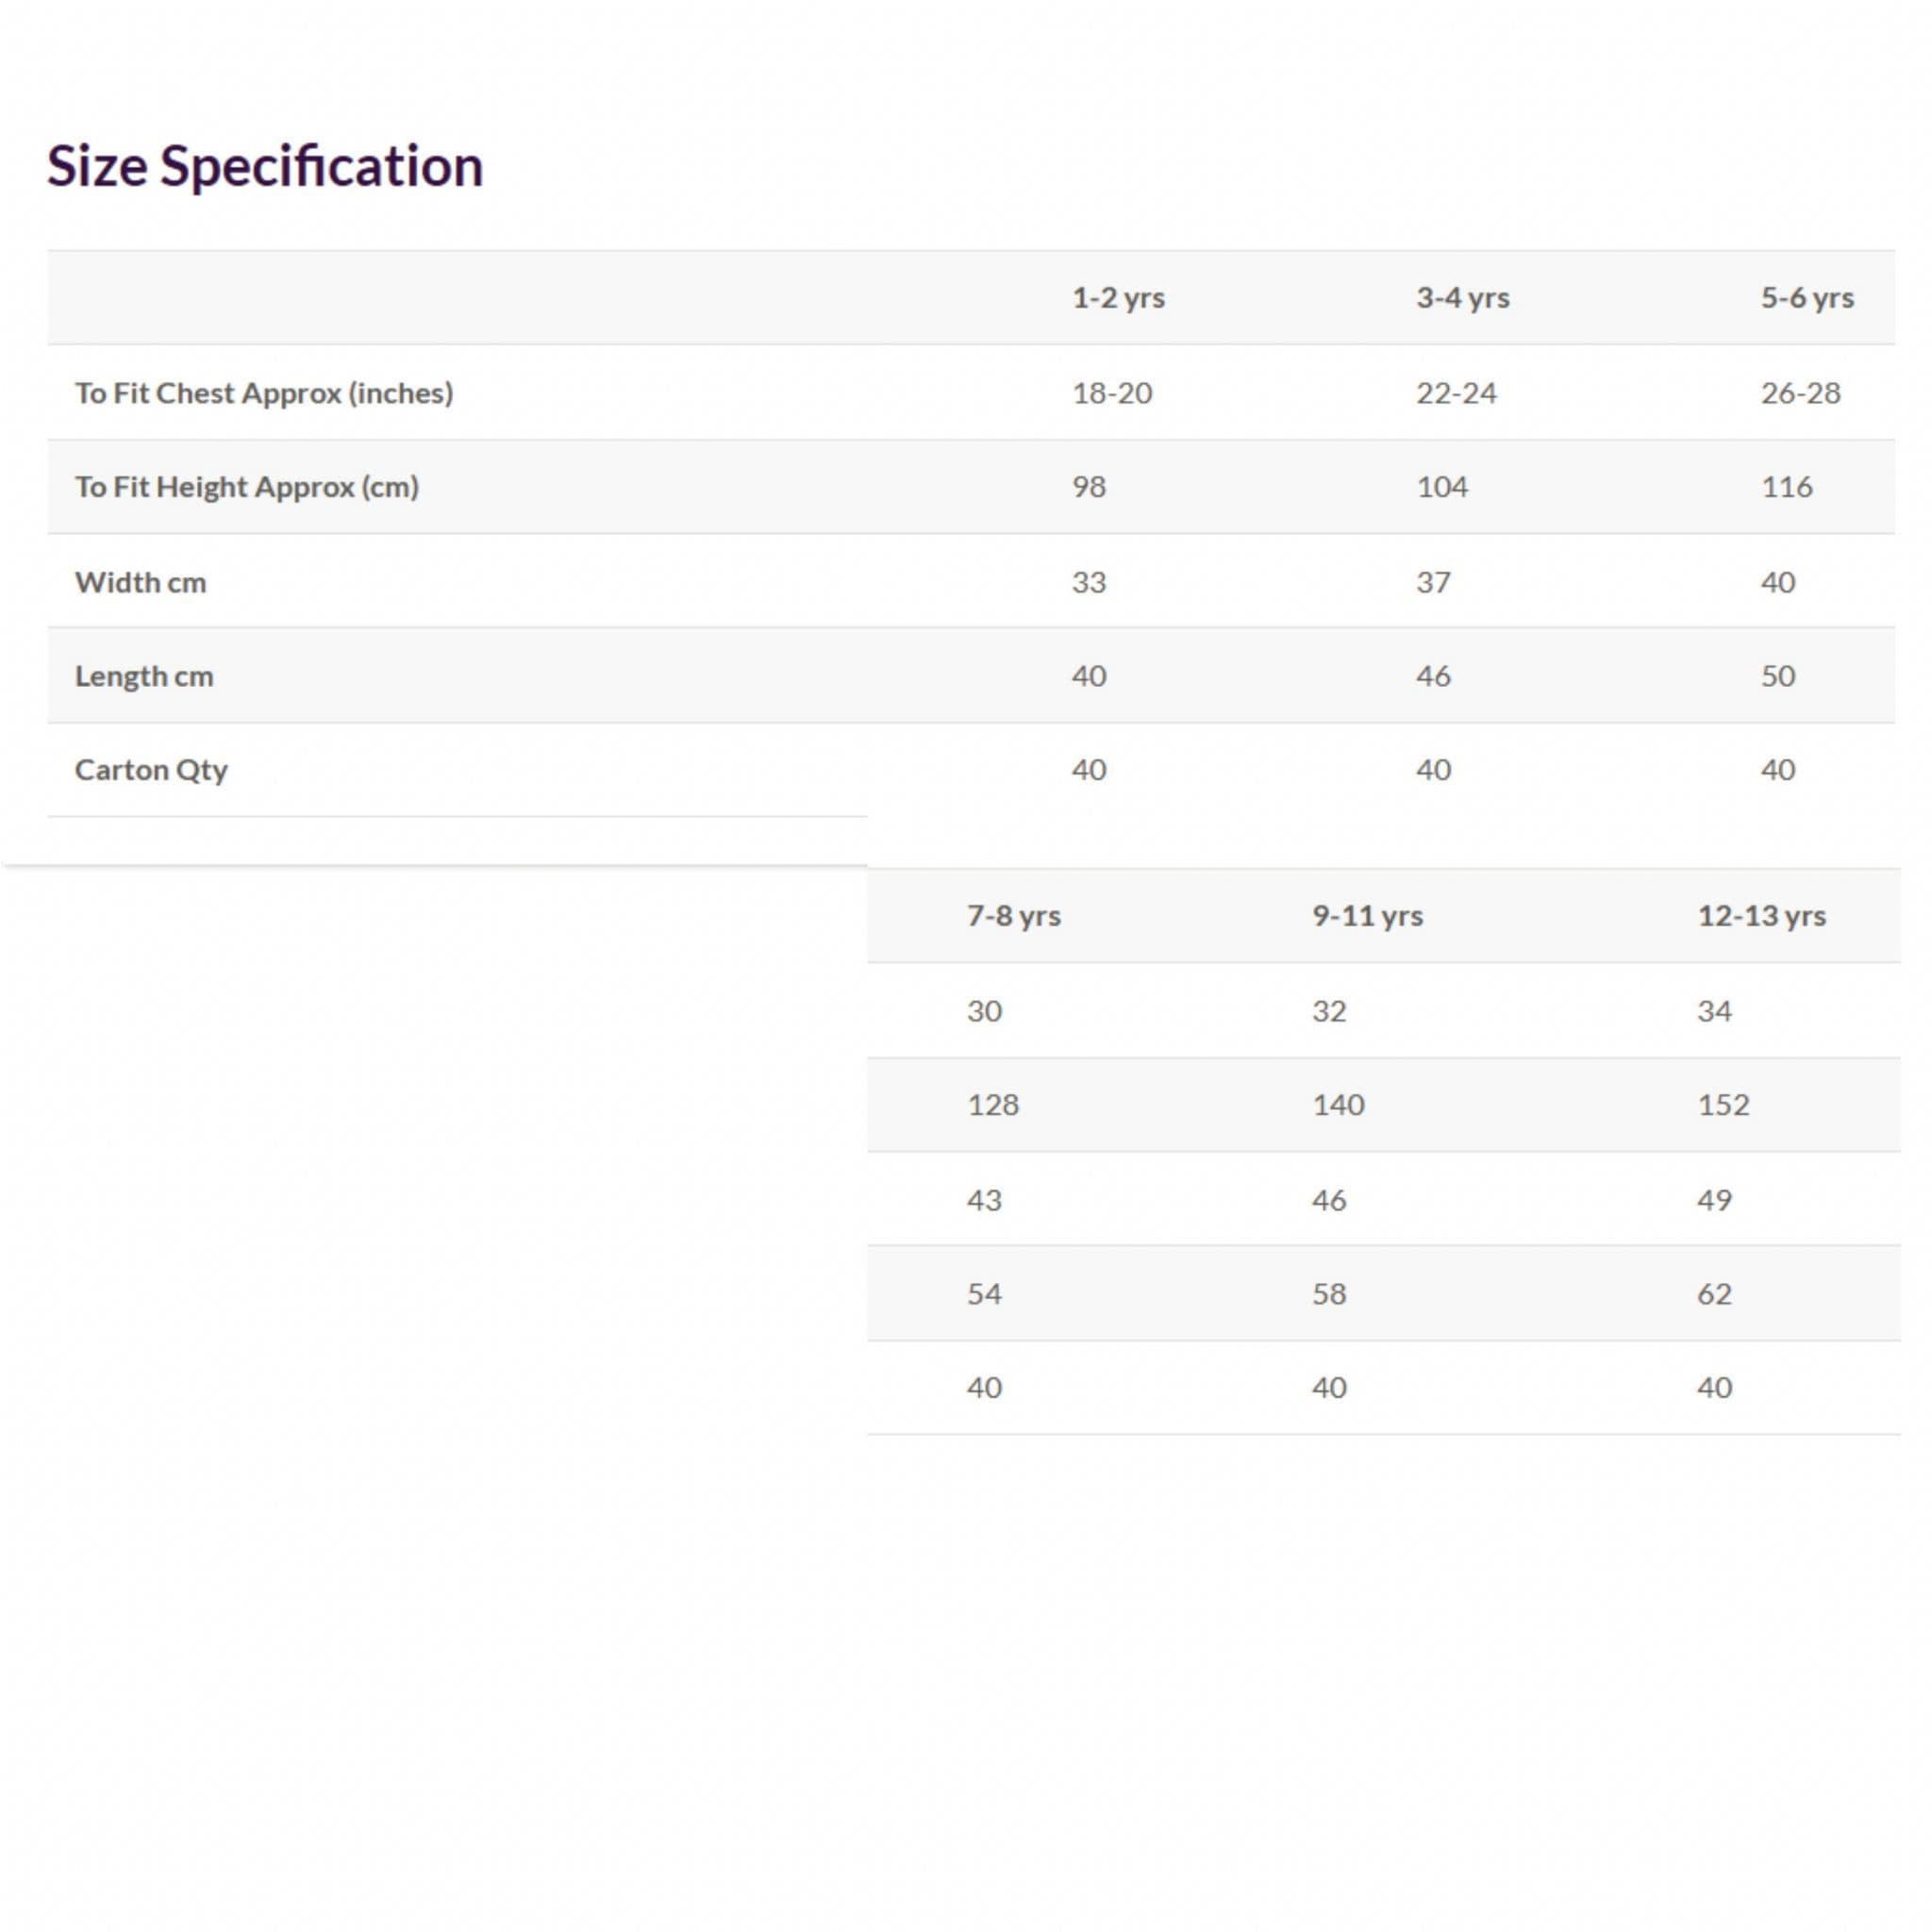Pick the chest value "26-28"
The image size is (1932, 1932).
tap(1800, 393)
